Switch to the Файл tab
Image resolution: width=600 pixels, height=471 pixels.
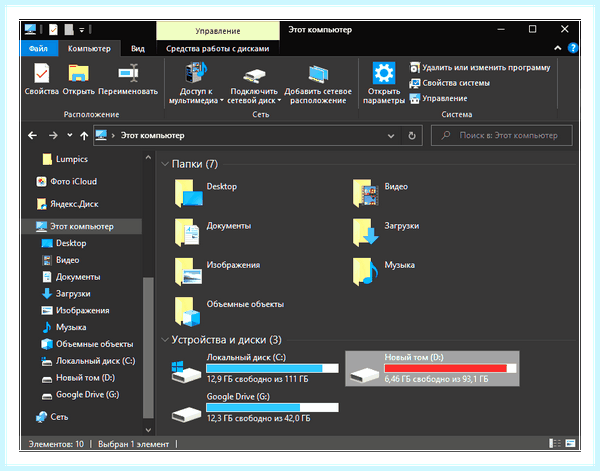pos(38,49)
